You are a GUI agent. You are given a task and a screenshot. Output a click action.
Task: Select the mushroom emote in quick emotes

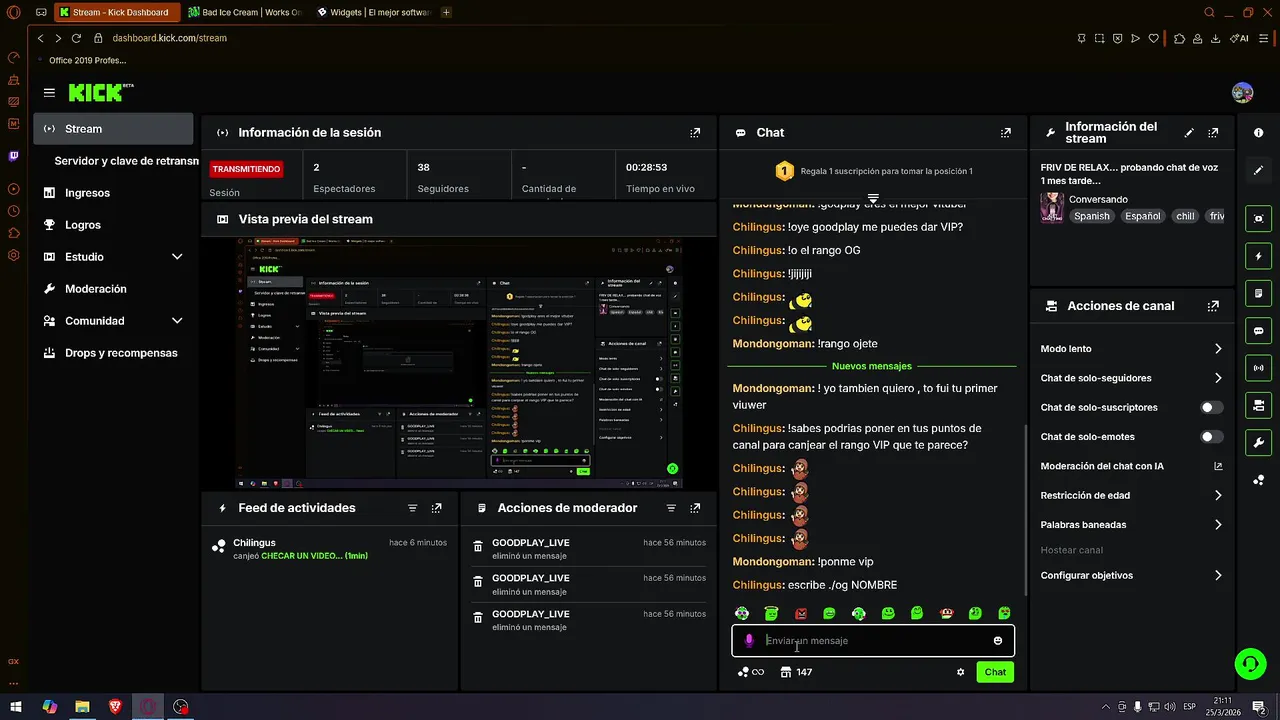click(946, 613)
